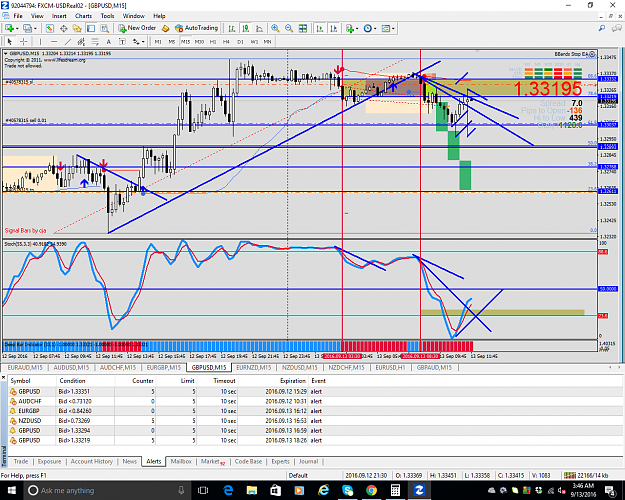The width and height of the screenshot is (625, 500).
Task: Expand the Periods dropdown arrow
Action: point(375,29)
